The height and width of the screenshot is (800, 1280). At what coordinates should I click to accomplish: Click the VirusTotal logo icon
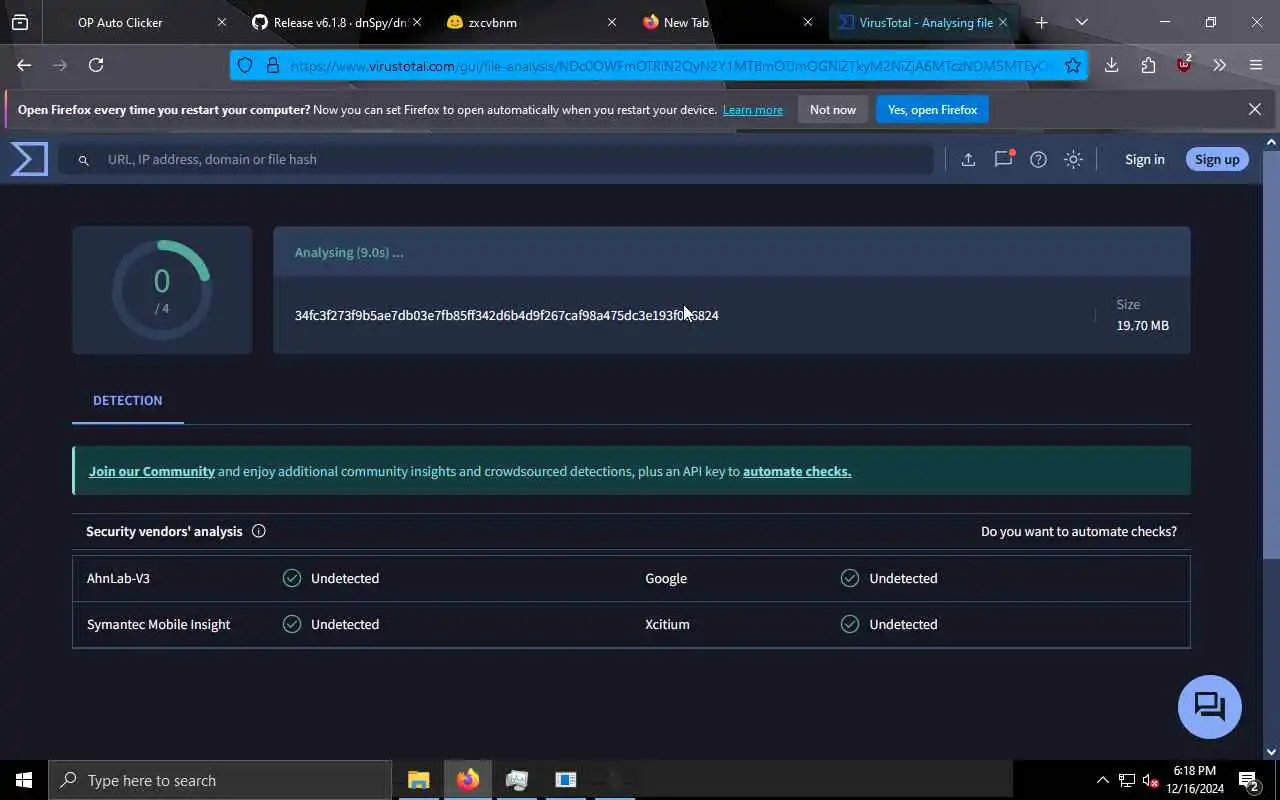[x=29, y=159]
